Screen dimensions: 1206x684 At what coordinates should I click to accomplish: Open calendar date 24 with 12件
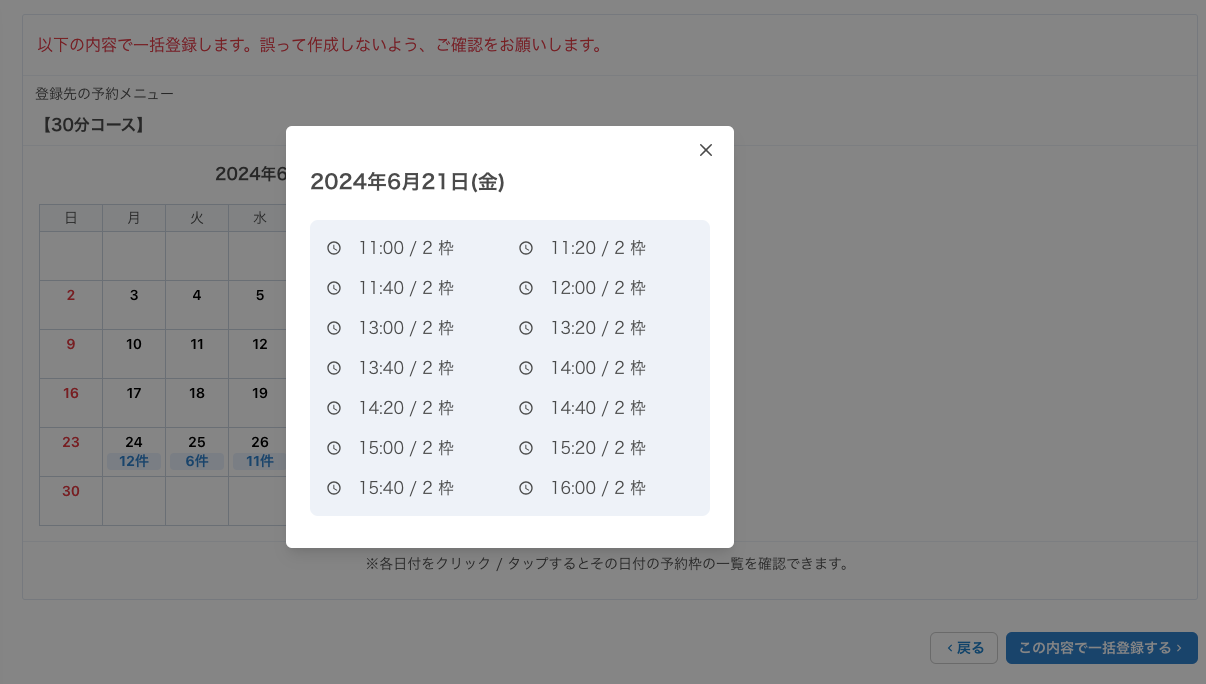(134, 452)
